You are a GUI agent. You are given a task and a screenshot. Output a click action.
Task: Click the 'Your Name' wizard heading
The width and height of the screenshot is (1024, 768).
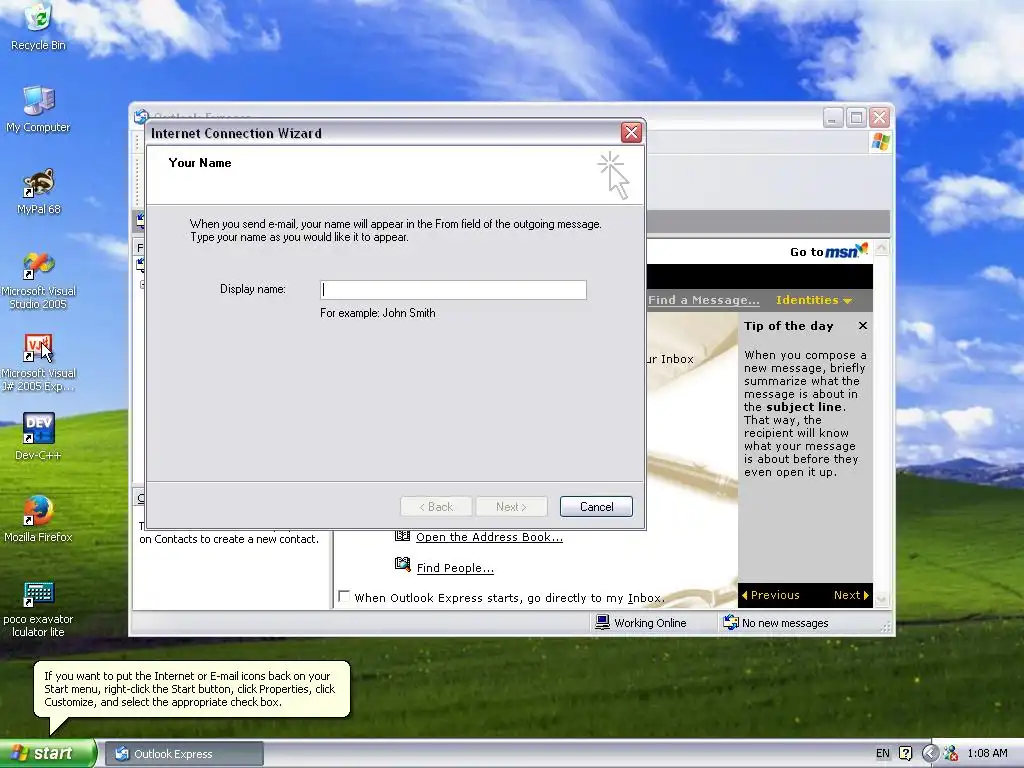(x=200, y=163)
